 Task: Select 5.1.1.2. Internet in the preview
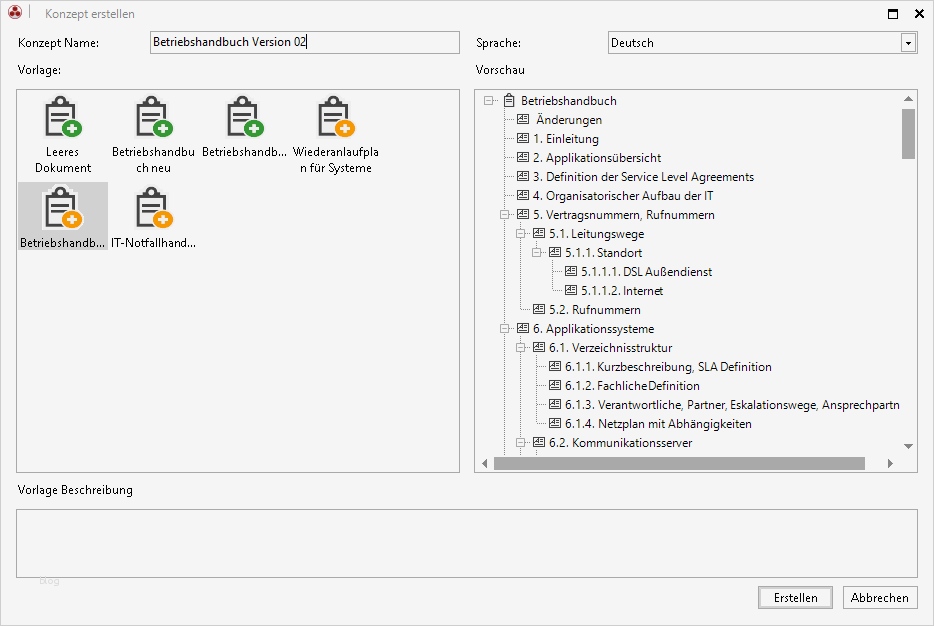pyautogui.click(x=622, y=291)
